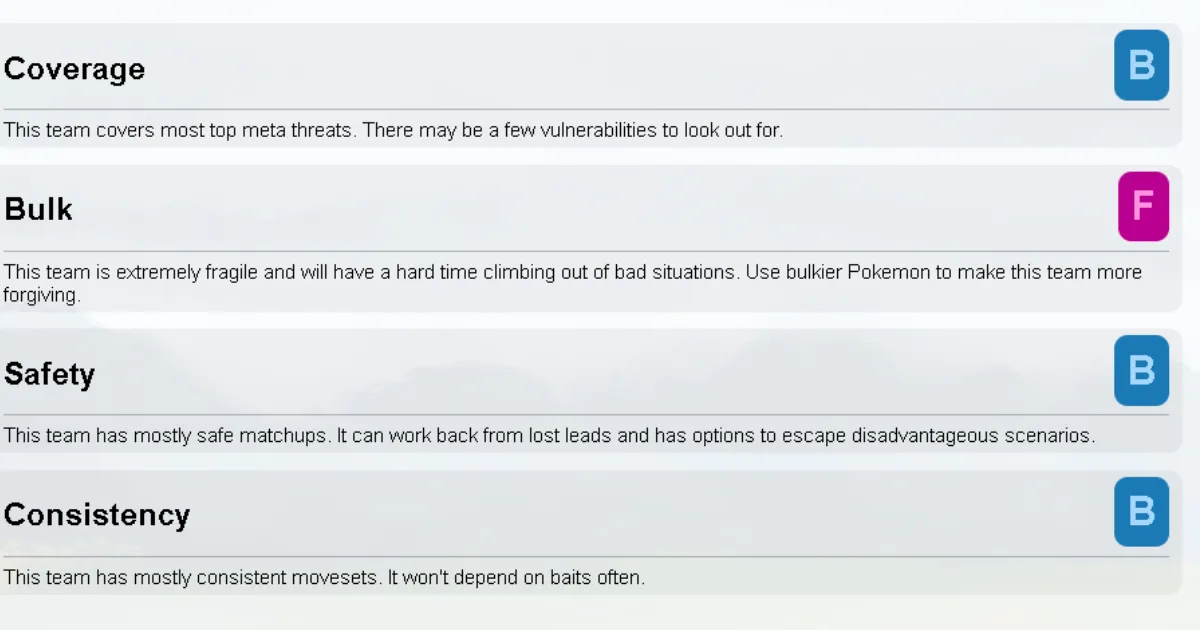
Task: Toggle the Consistency section heading
Action: pyautogui.click(x=97, y=515)
